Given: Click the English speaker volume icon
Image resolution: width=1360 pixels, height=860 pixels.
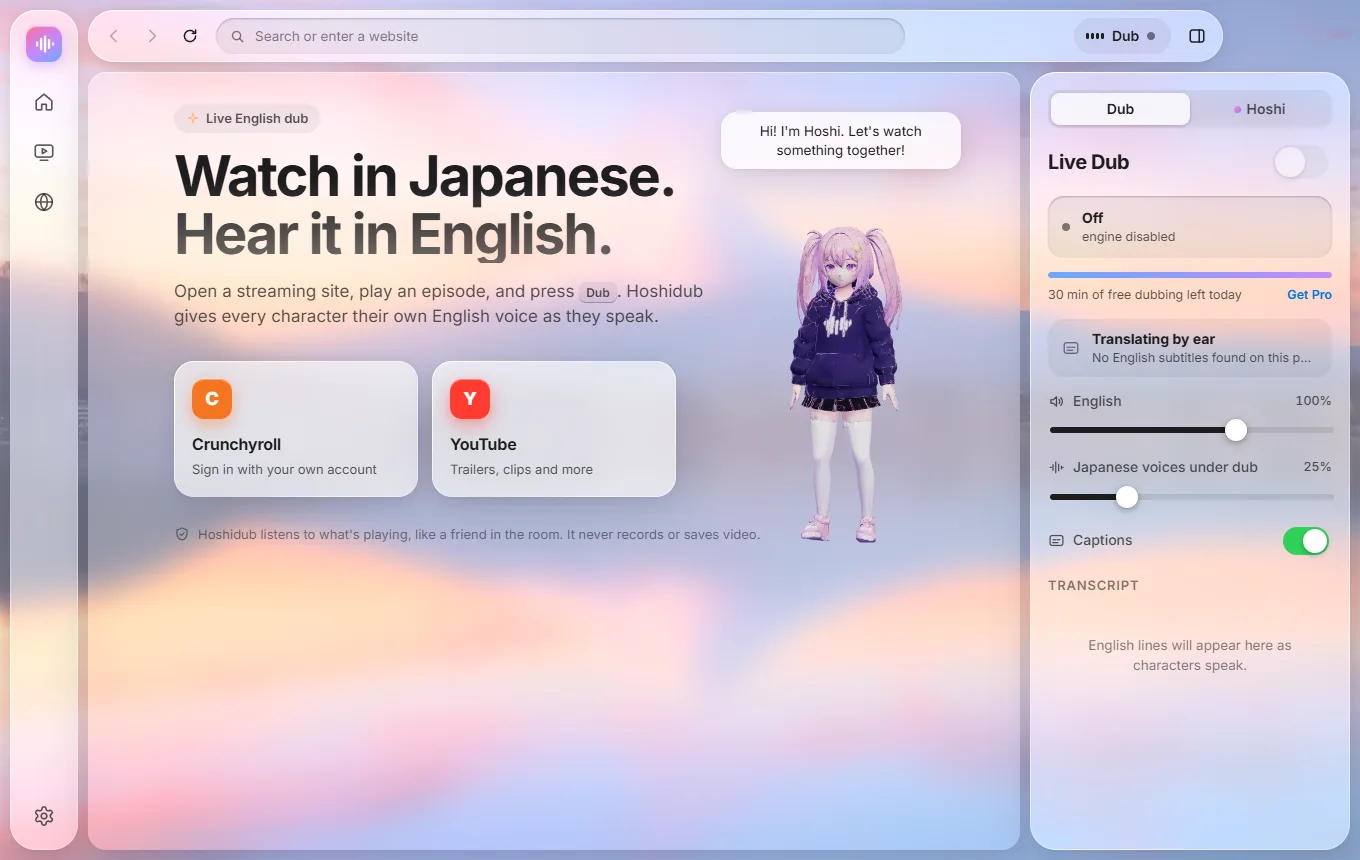Looking at the screenshot, I should (x=1057, y=401).
